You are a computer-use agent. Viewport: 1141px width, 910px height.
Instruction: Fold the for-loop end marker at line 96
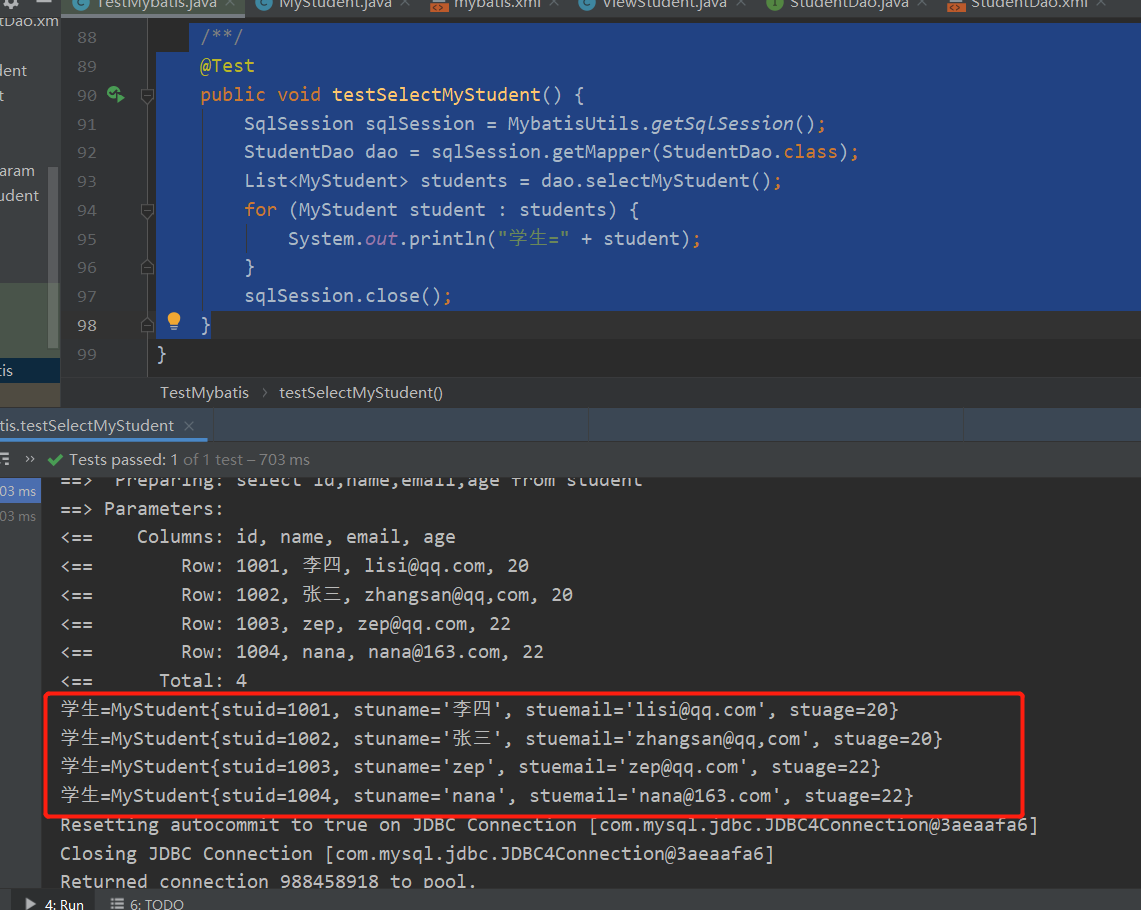coord(147,267)
